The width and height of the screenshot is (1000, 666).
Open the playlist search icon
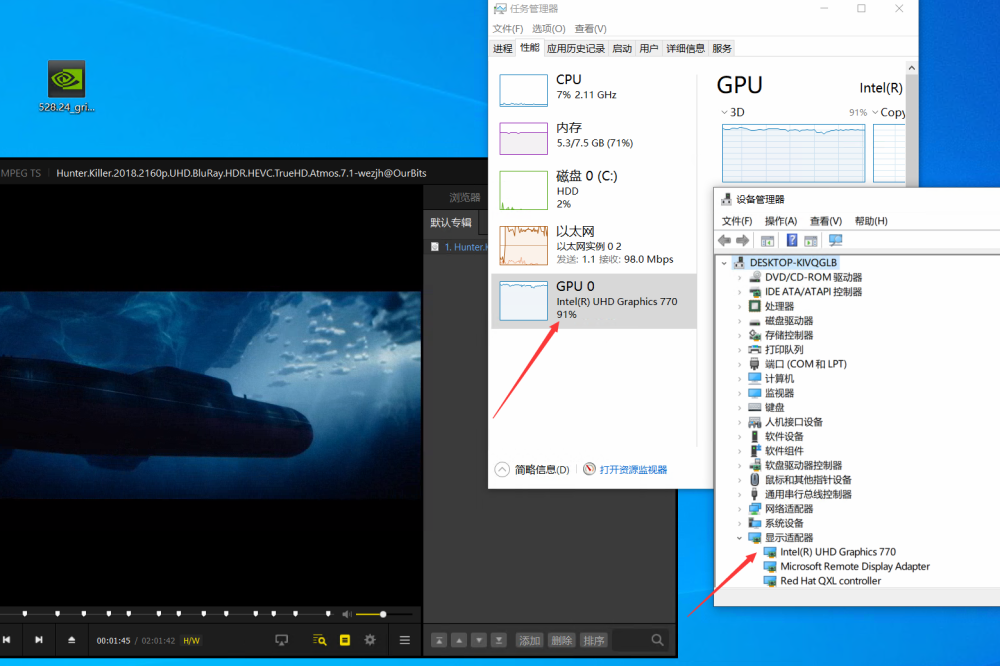(320, 640)
